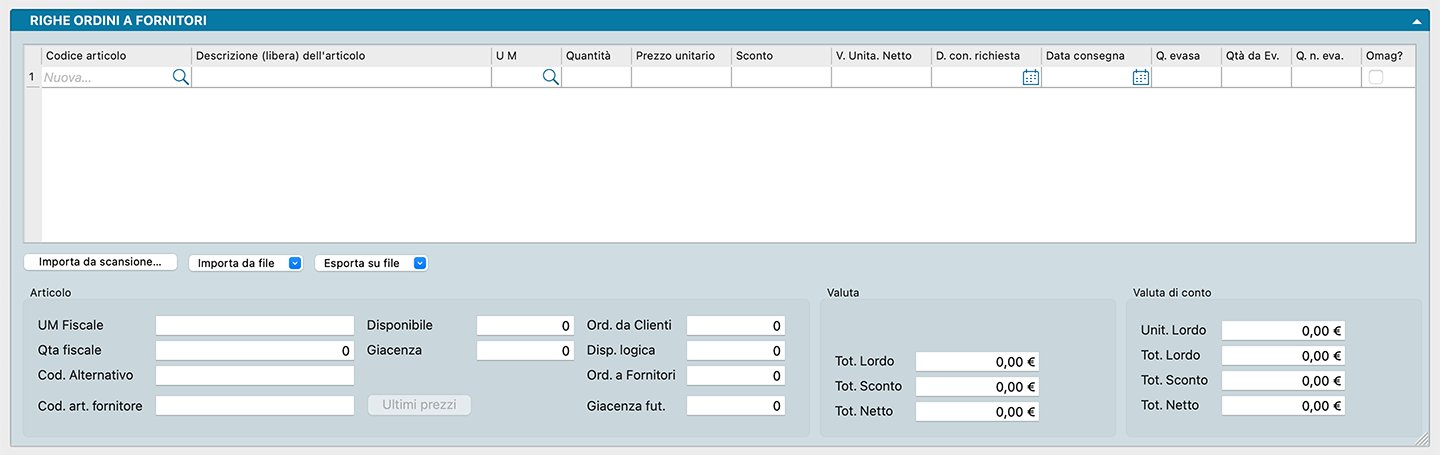This screenshot has height=455, width=1440.
Task: Click the Prezzo unitario column header
Action: (x=680, y=56)
